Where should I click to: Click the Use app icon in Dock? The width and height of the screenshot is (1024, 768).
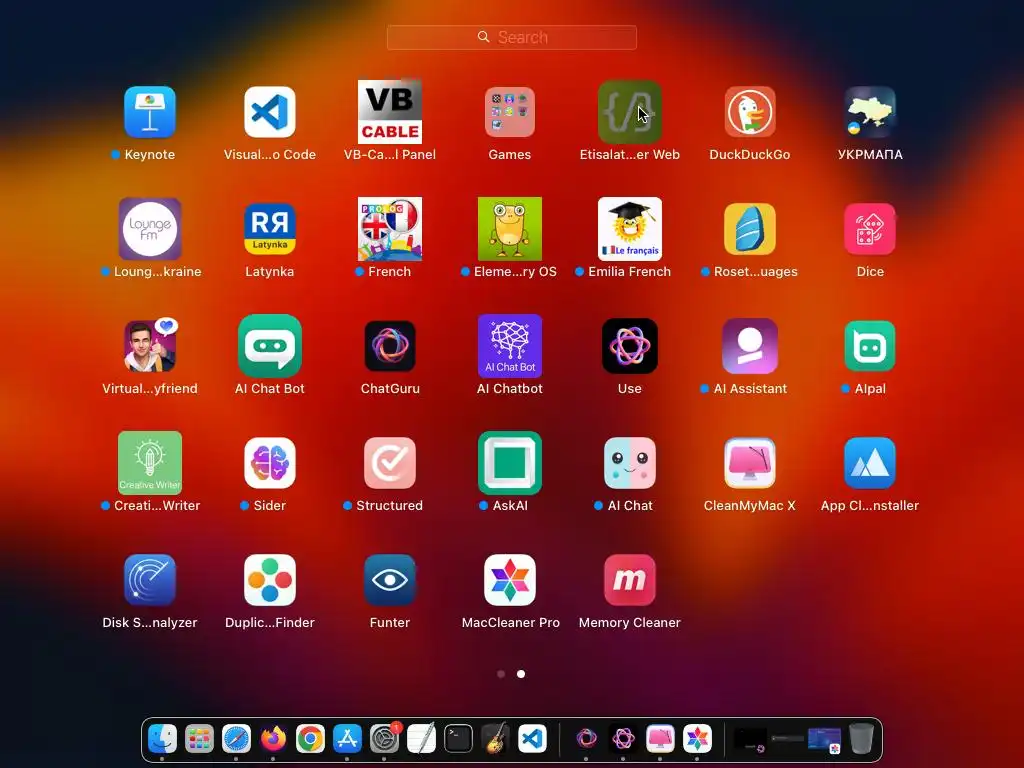click(x=623, y=739)
